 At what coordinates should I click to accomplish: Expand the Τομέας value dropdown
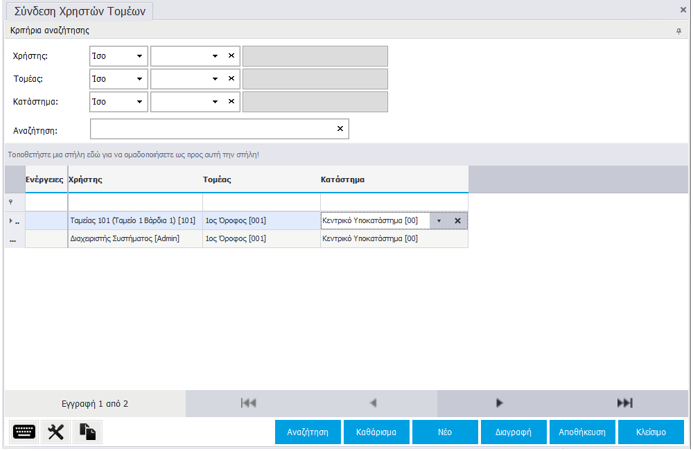pyautogui.click(x=215, y=78)
